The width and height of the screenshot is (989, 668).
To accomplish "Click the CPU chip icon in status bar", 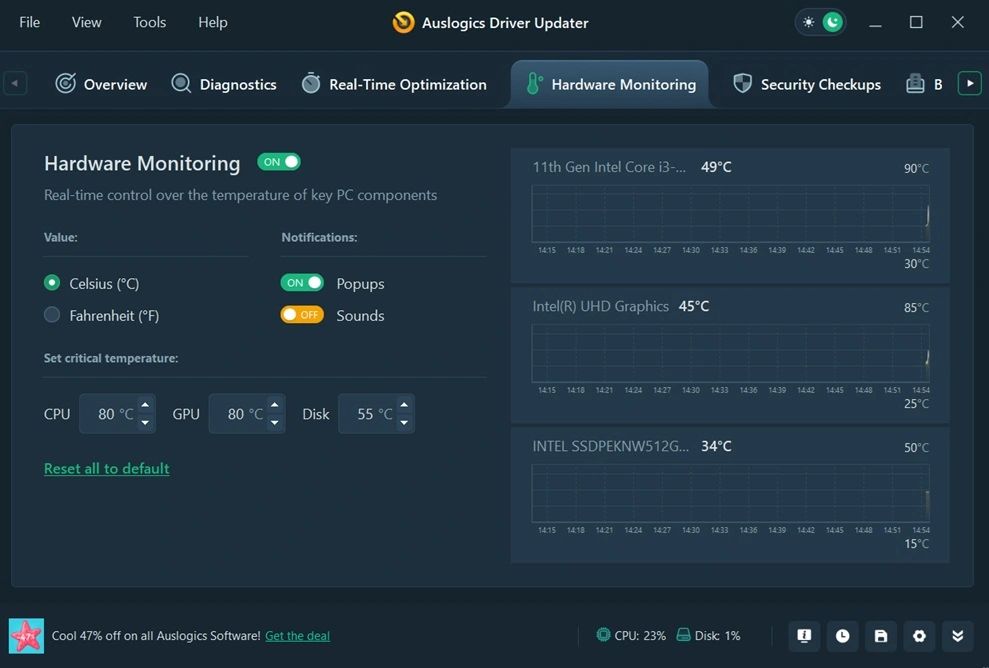I will (603, 635).
